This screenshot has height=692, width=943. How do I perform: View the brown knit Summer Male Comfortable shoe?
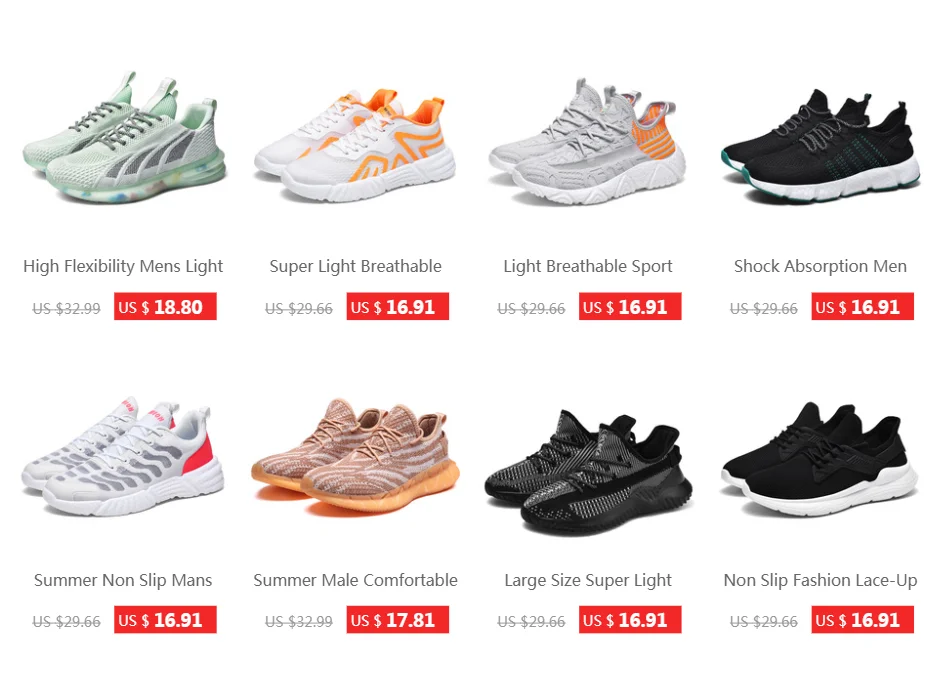pos(355,458)
